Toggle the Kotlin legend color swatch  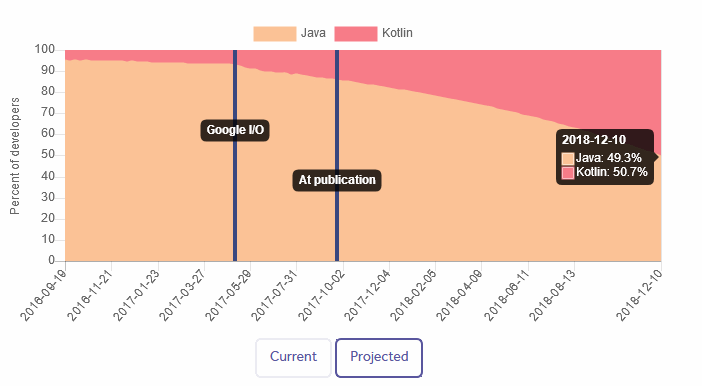pos(355,34)
